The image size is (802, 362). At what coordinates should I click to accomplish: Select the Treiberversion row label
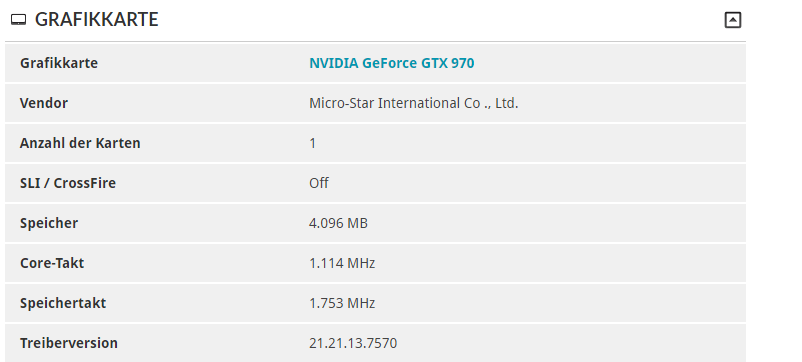[x=69, y=343]
